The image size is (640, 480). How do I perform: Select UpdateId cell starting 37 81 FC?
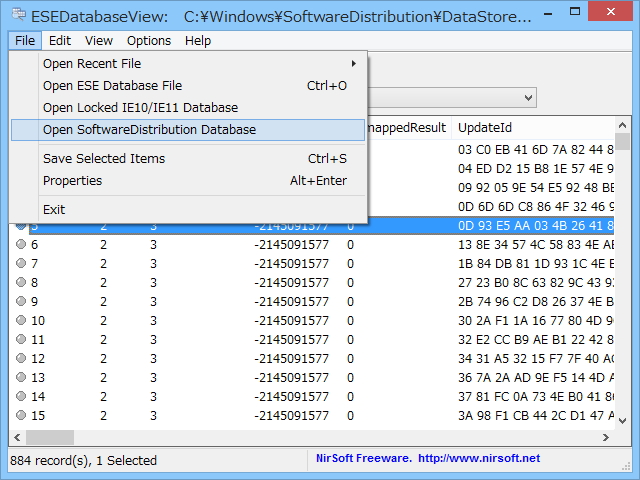point(536,396)
